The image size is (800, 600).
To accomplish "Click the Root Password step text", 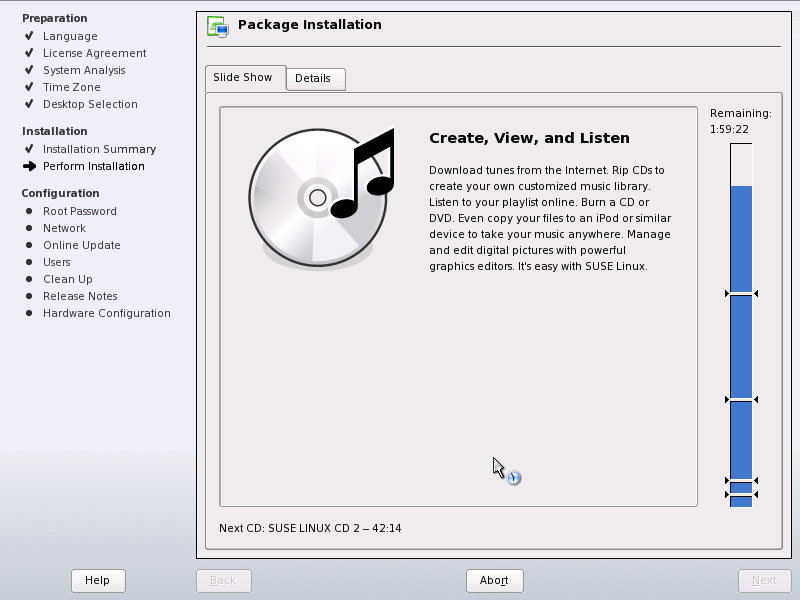I will pyautogui.click(x=80, y=211).
